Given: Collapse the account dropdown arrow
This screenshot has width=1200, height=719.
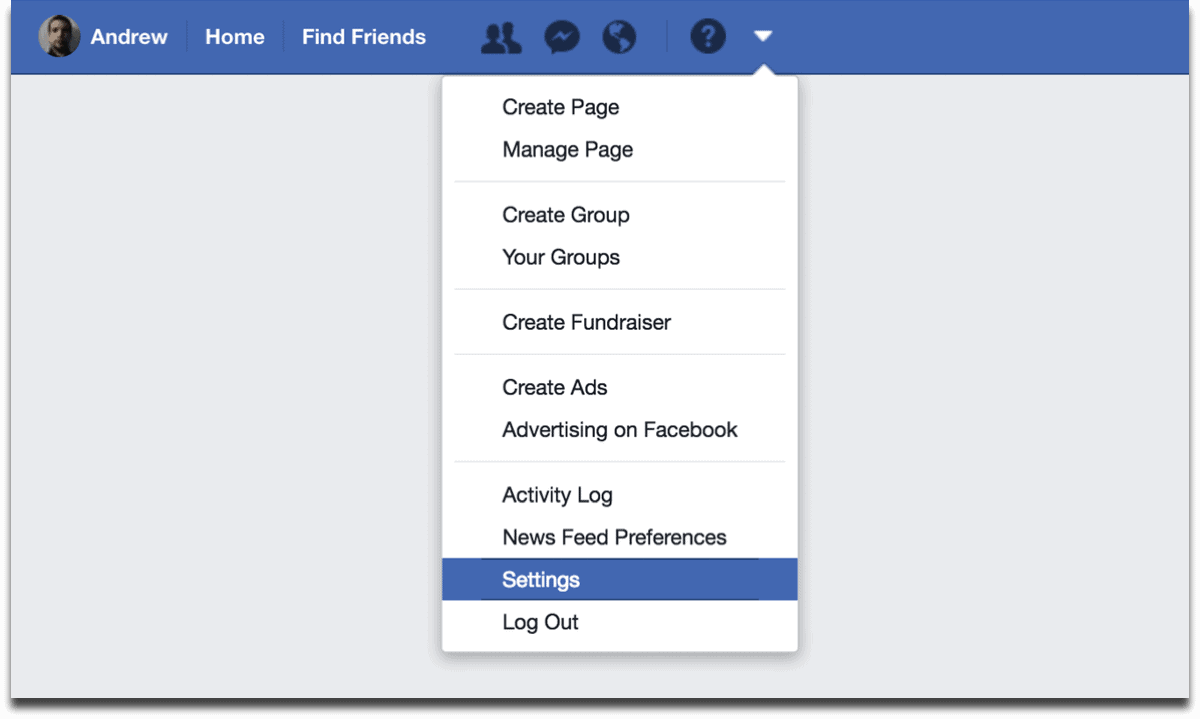Looking at the screenshot, I should tap(763, 37).
